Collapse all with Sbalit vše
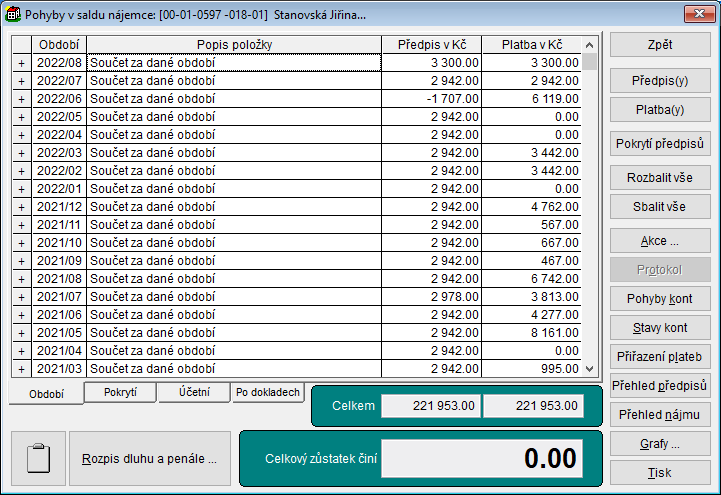 [660, 207]
